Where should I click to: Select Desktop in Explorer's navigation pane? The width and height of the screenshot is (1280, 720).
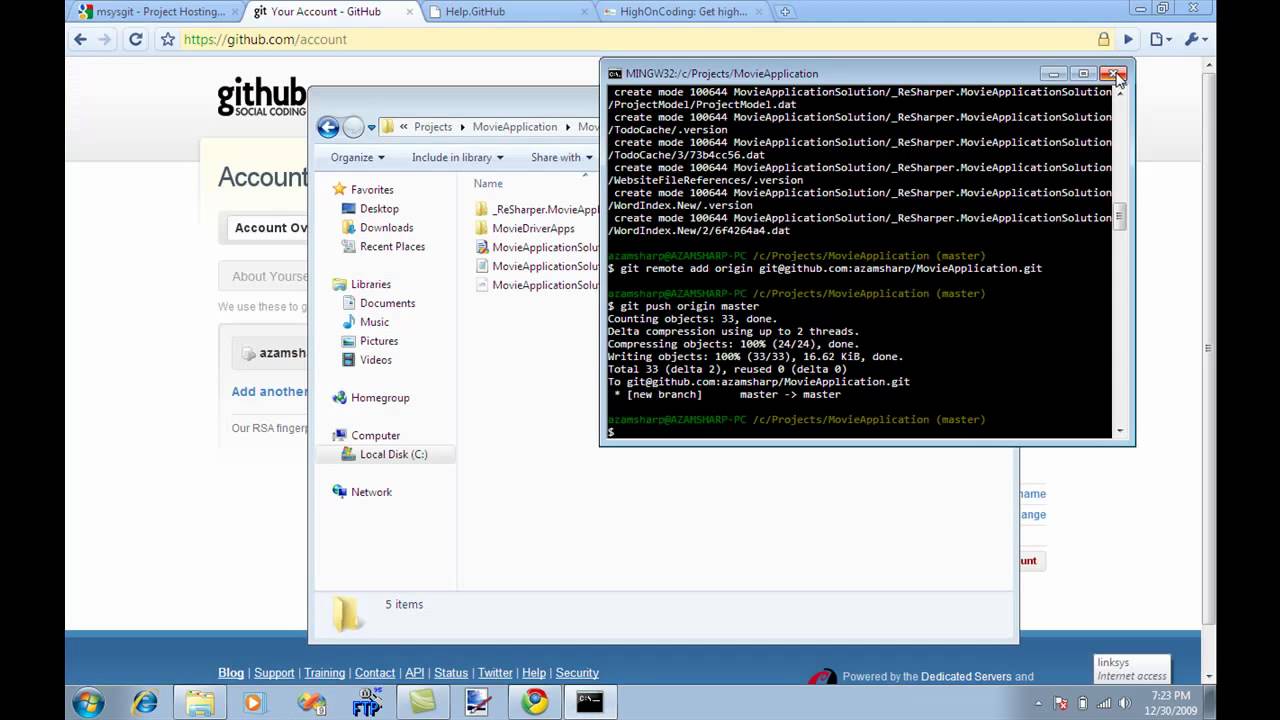pyautogui.click(x=379, y=209)
